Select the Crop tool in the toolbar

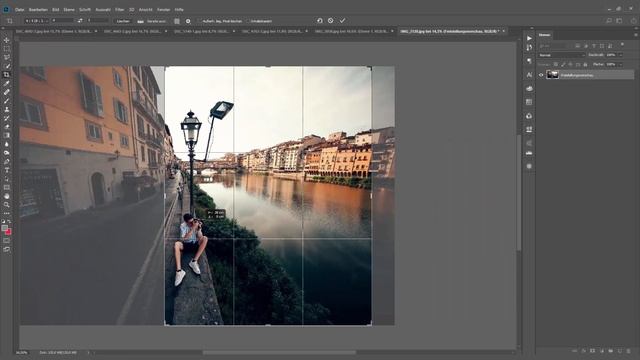tap(7, 75)
